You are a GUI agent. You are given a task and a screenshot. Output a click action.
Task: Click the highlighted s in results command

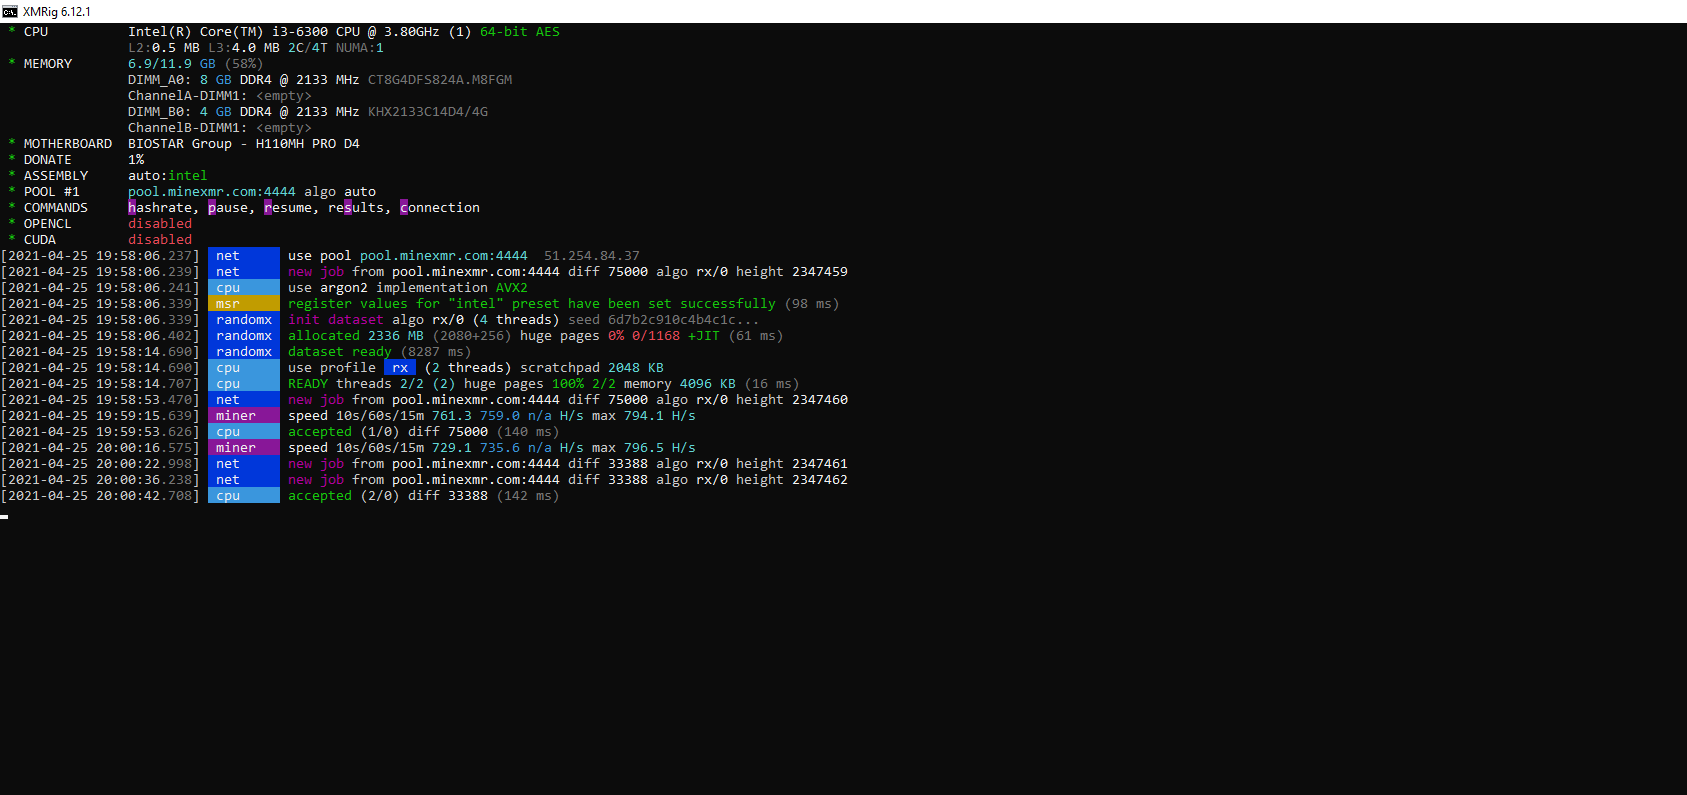pyautogui.click(x=348, y=208)
